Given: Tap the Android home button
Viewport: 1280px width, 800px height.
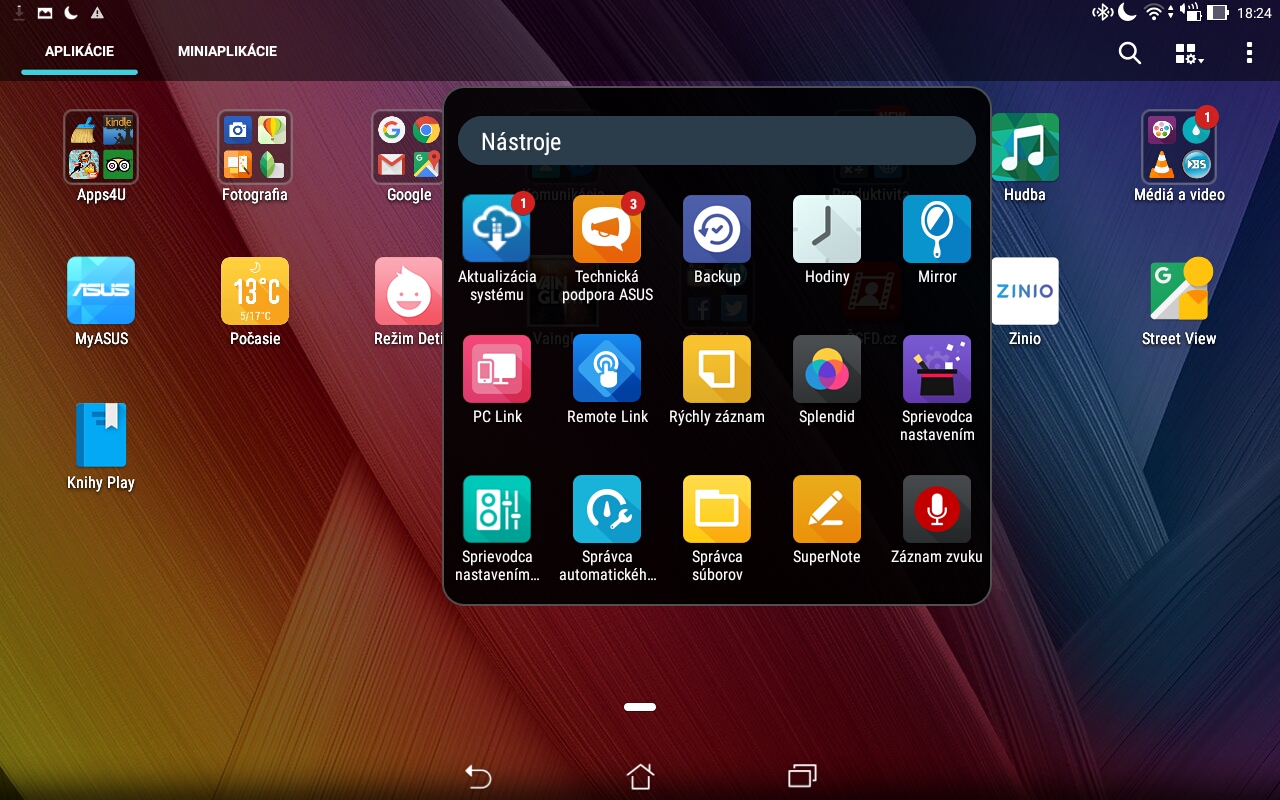Looking at the screenshot, I should pos(640,776).
